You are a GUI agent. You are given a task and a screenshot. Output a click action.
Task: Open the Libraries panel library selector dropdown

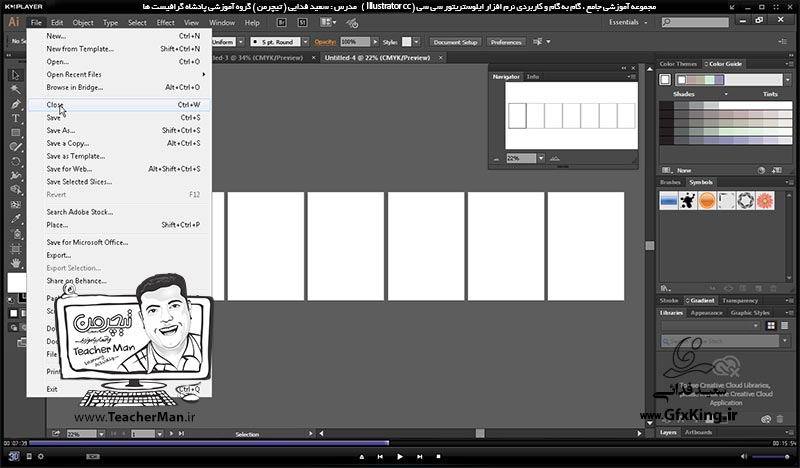point(711,325)
